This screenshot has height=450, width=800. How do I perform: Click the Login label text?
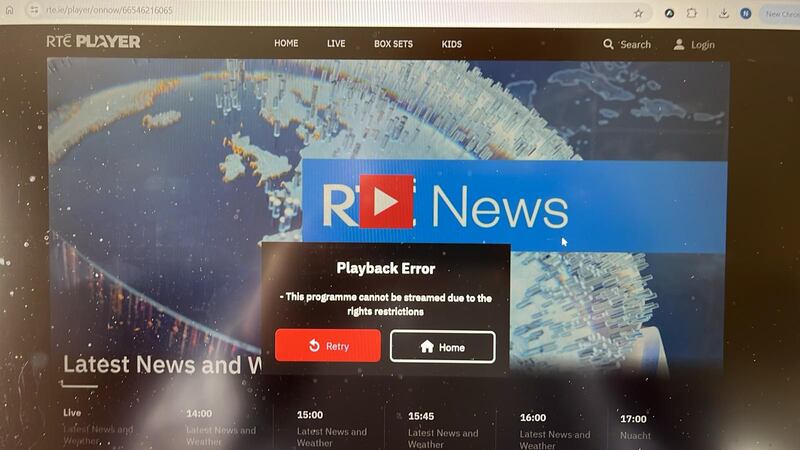(x=703, y=45)
